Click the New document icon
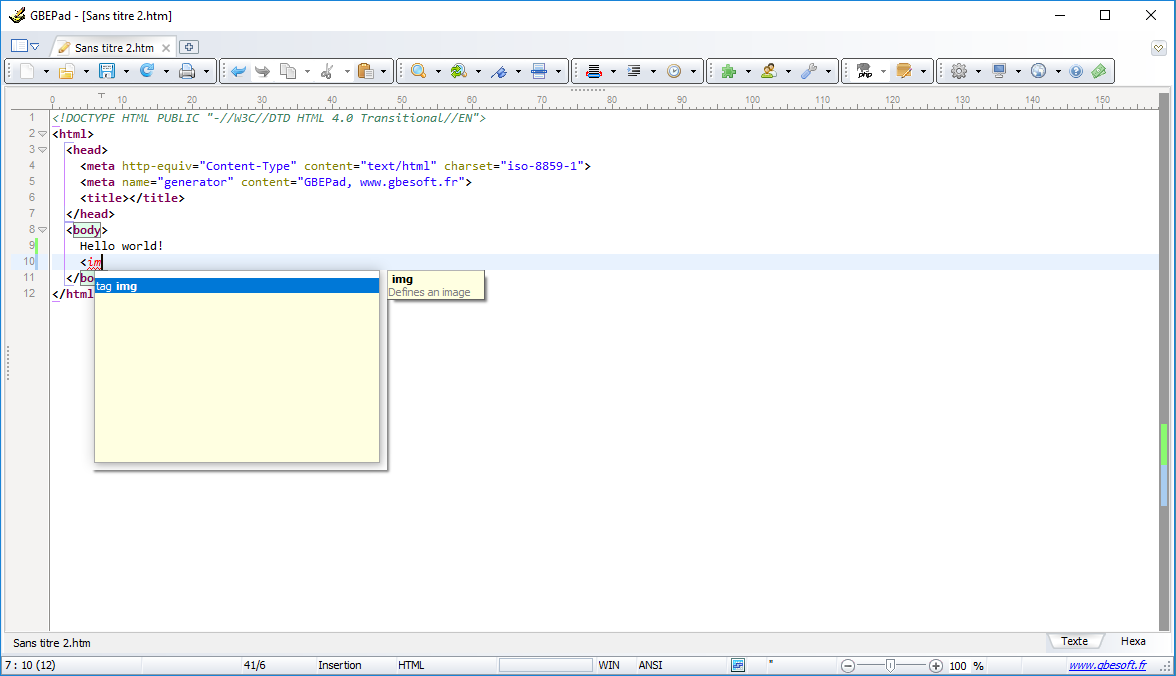The height and width of the screenshot is (676, 1176). tap(27, 71)
